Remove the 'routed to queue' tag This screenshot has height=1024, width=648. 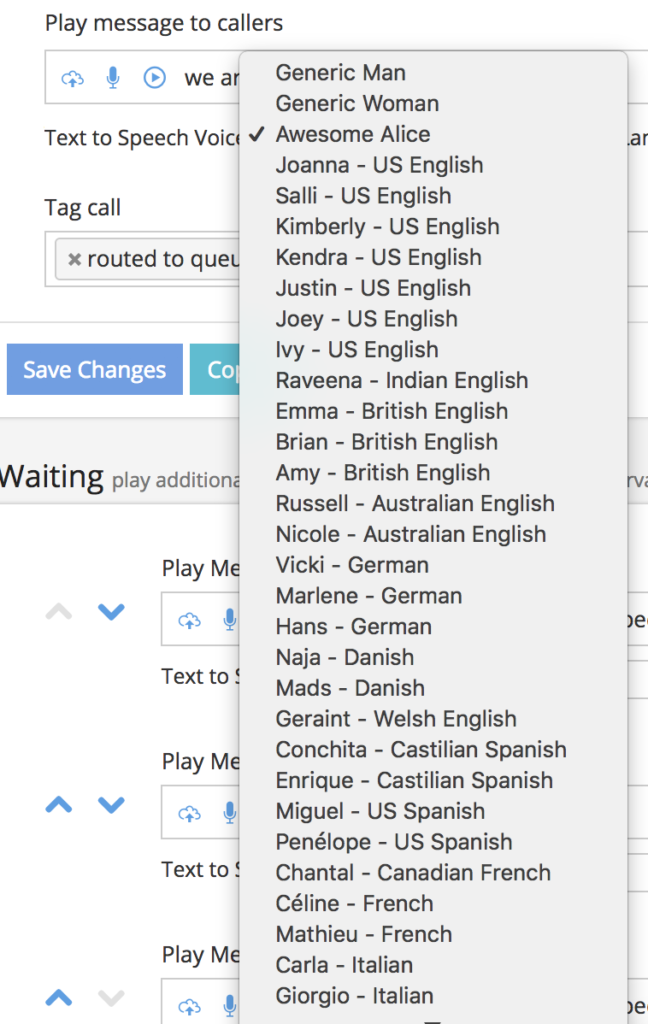74,260
